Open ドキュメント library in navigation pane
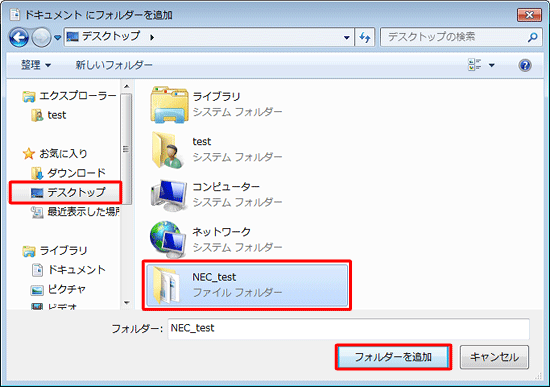This screenshot has width=550, height=387. point(69,269)
